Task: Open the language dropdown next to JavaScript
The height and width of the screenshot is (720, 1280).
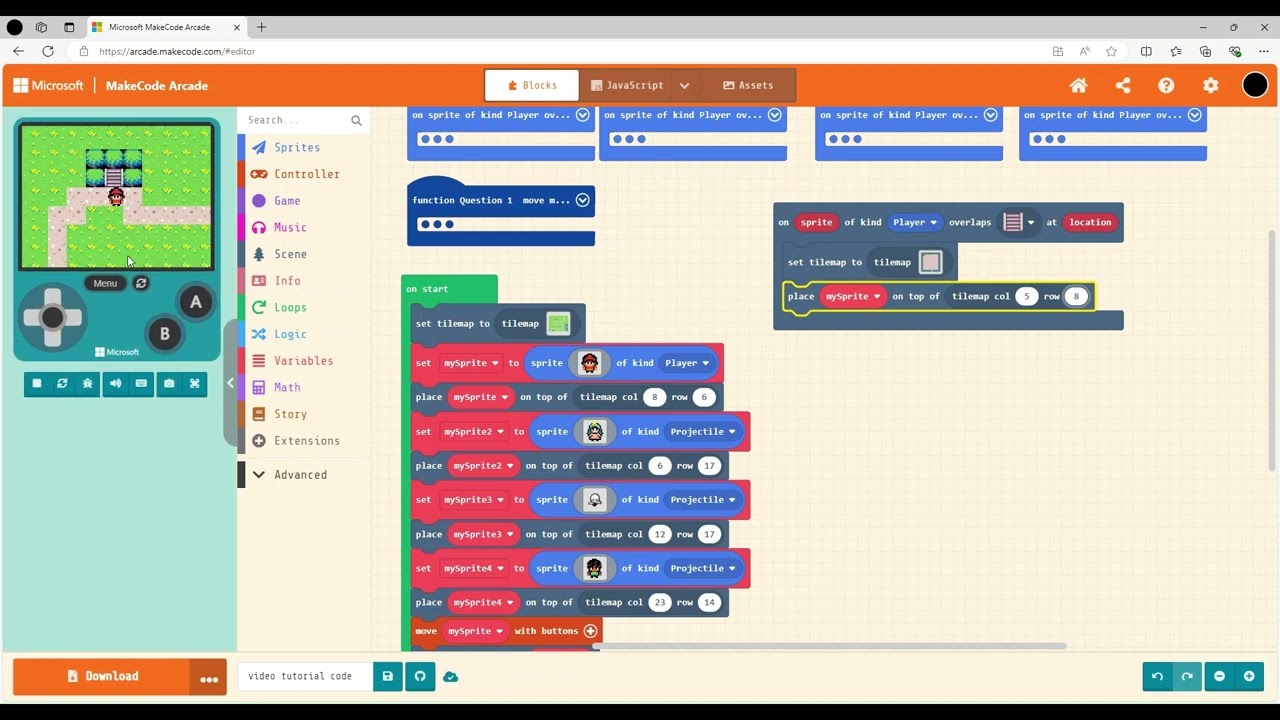Action: [684, 86]
